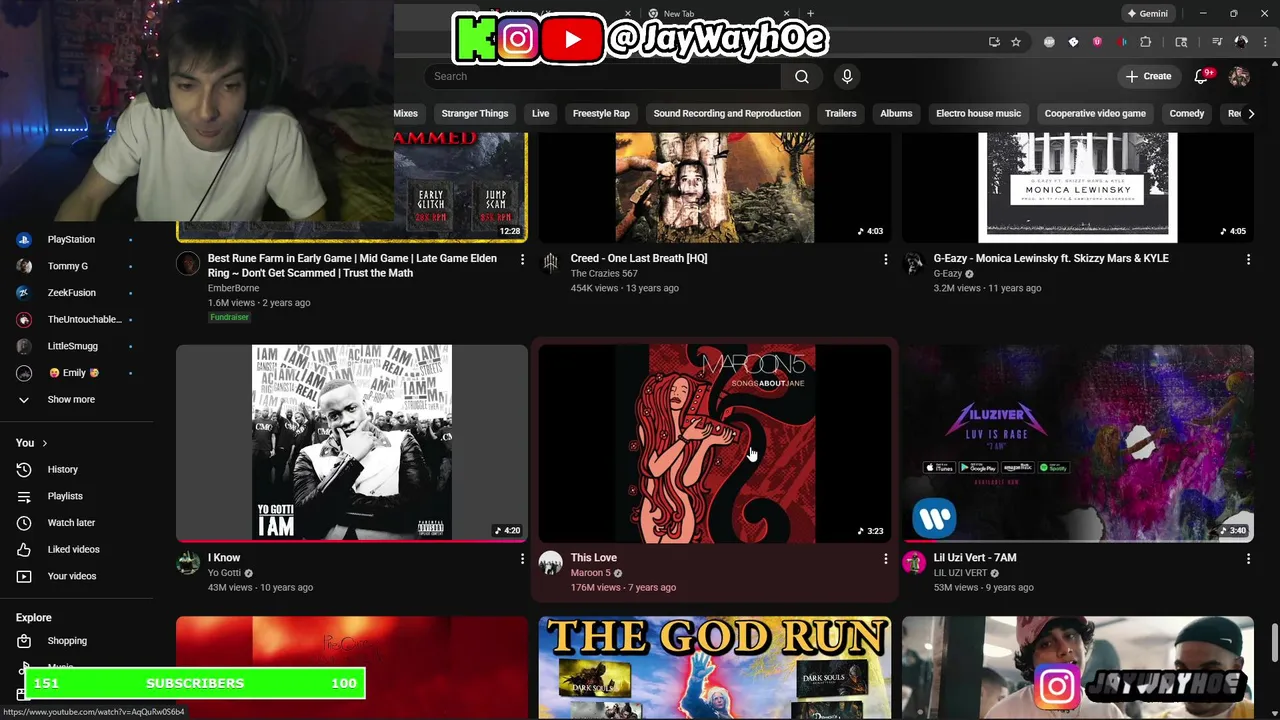1280x720 pixels.
Task: Click the Chrome profile avatar in toolbar
Action: pos(1241,42)
